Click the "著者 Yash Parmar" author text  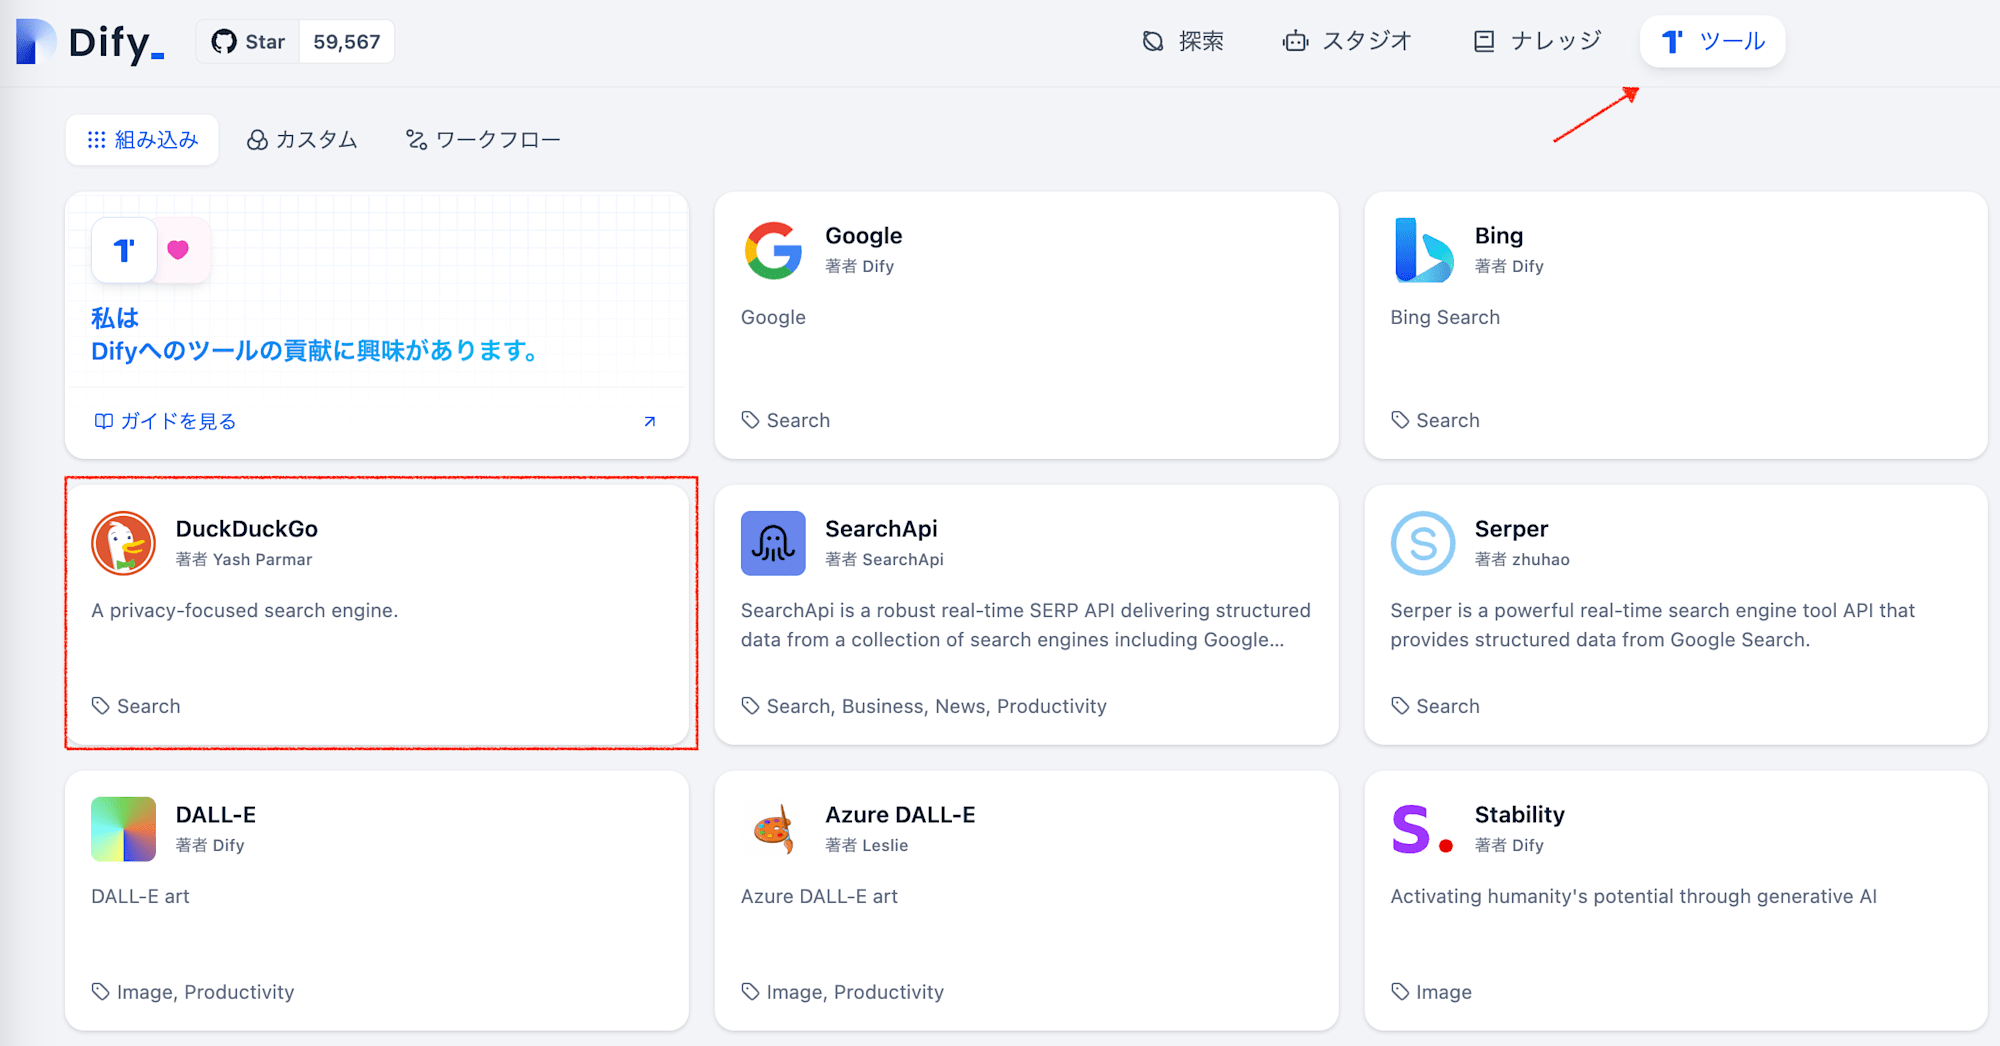click(x=244, y=559)
